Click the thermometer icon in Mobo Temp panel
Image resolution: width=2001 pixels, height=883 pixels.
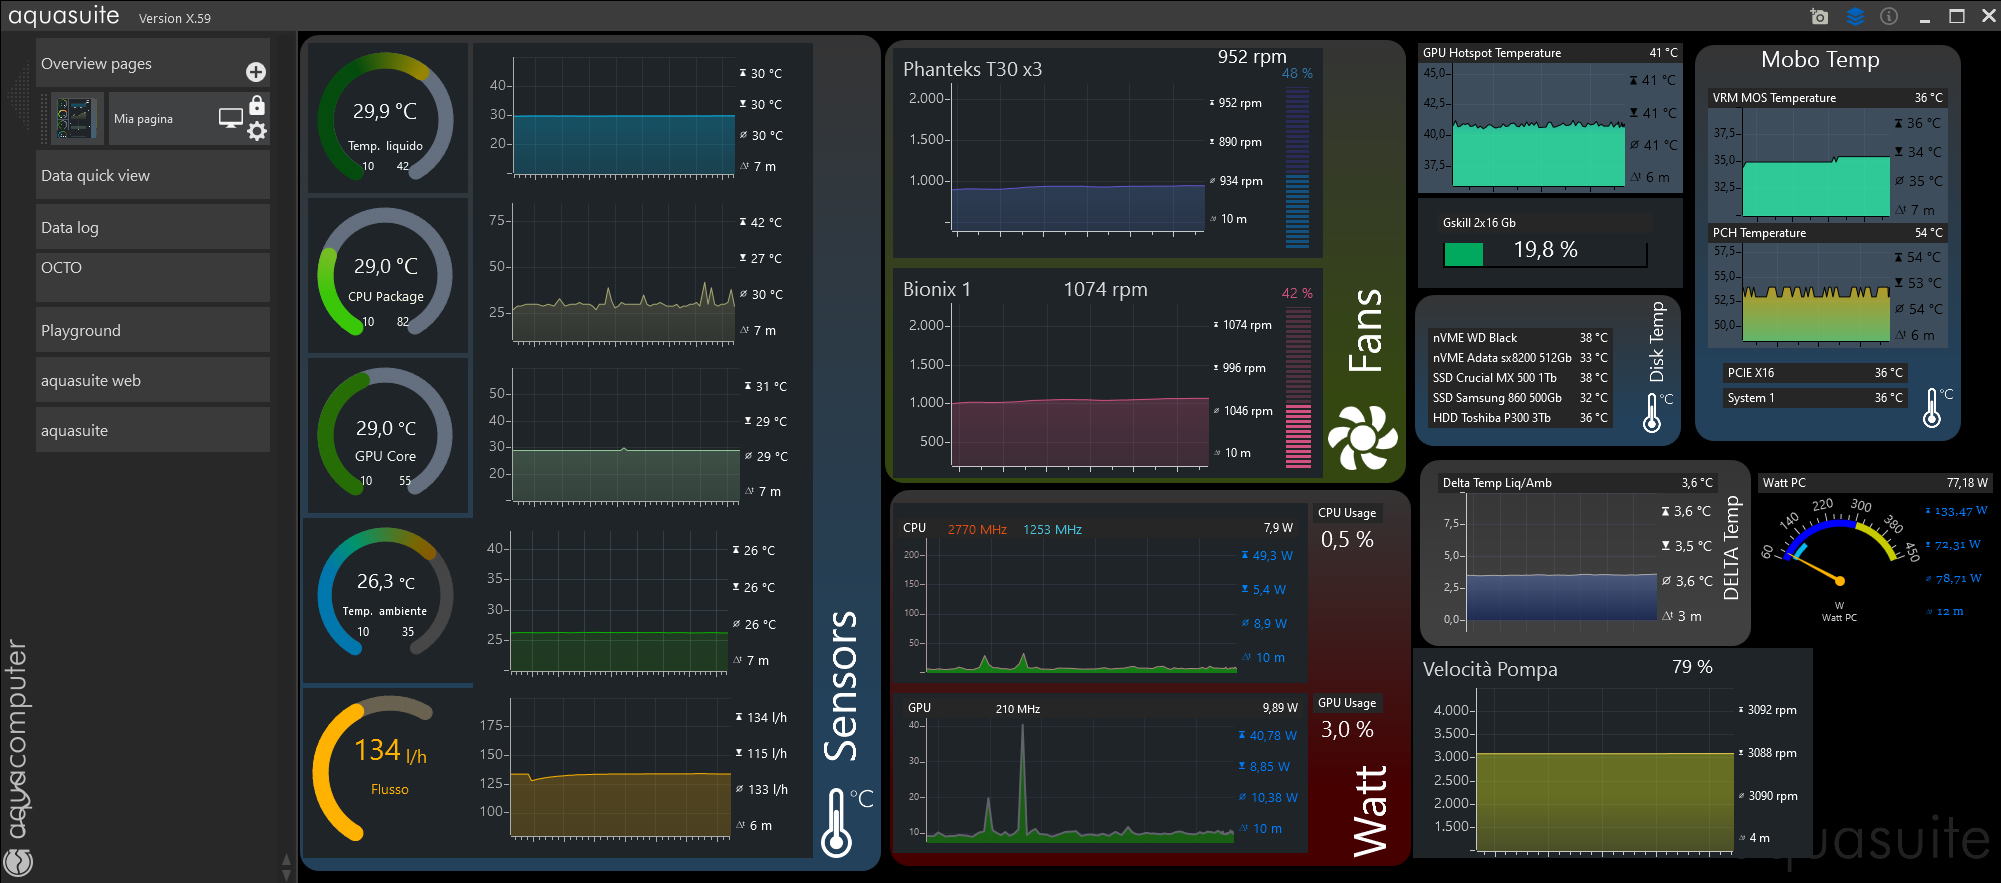[1931, 408]
